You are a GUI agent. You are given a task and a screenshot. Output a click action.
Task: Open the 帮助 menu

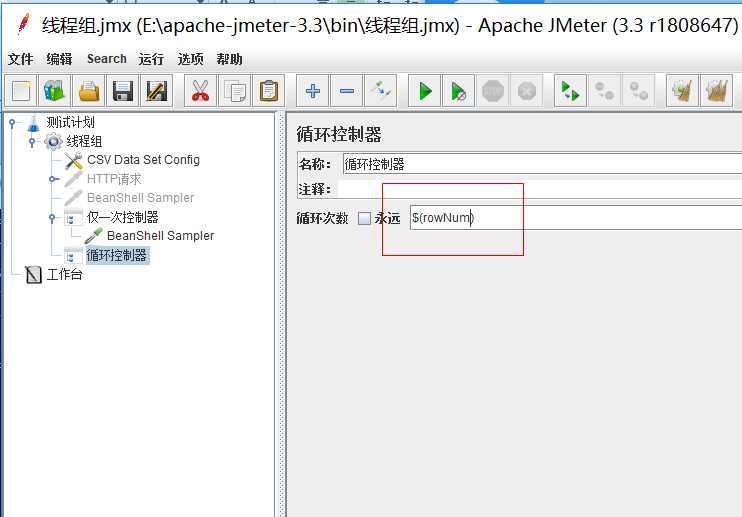tap(230, 59)
